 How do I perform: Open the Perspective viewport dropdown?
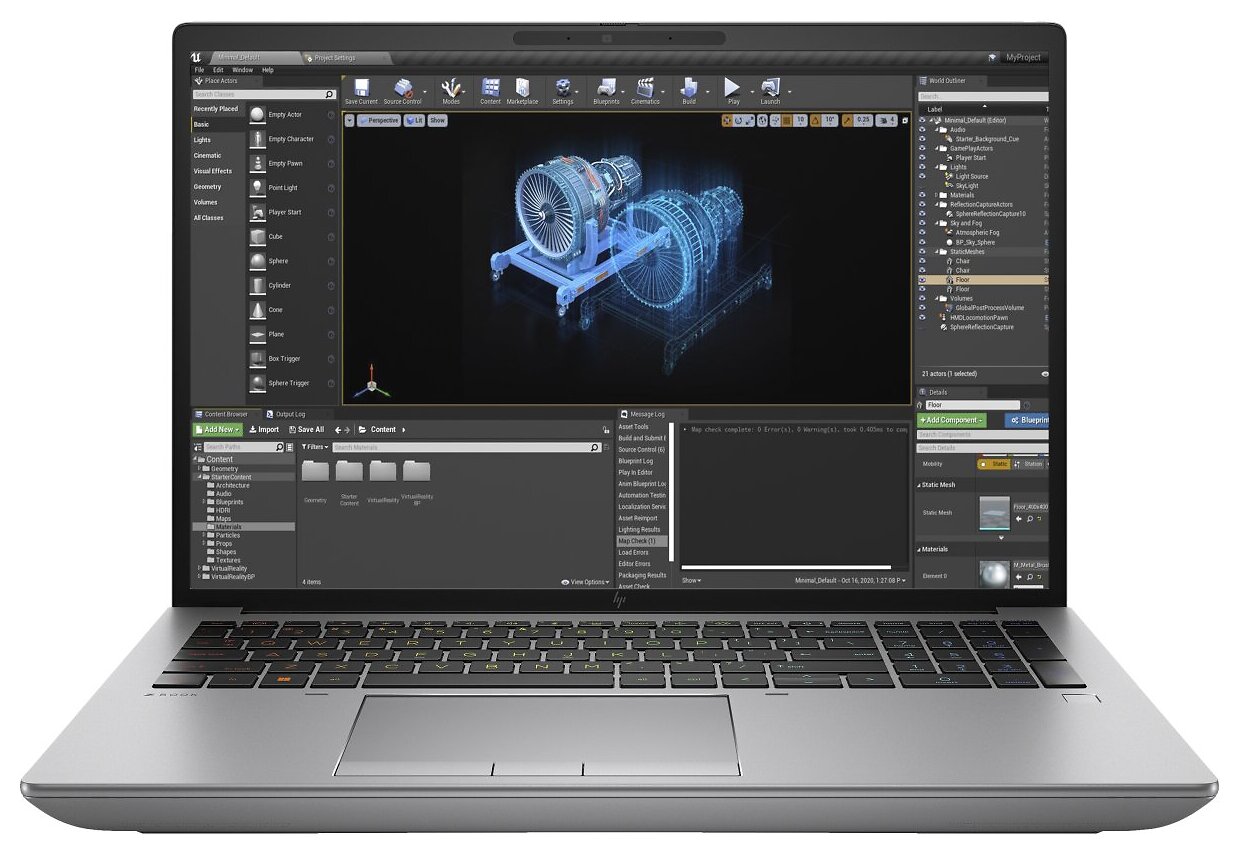(378, 120)
